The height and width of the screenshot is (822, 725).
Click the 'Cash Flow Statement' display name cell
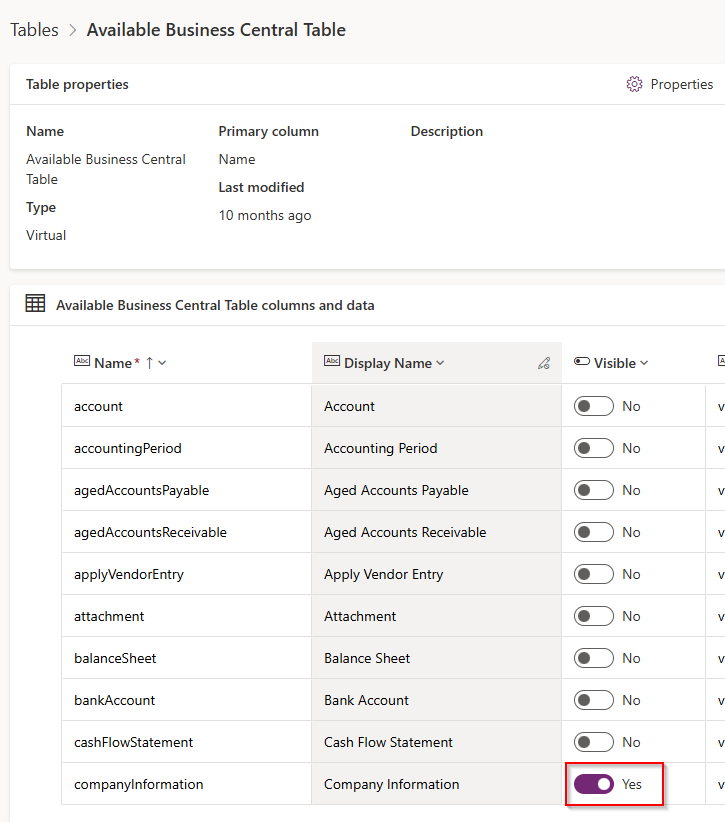437,742
